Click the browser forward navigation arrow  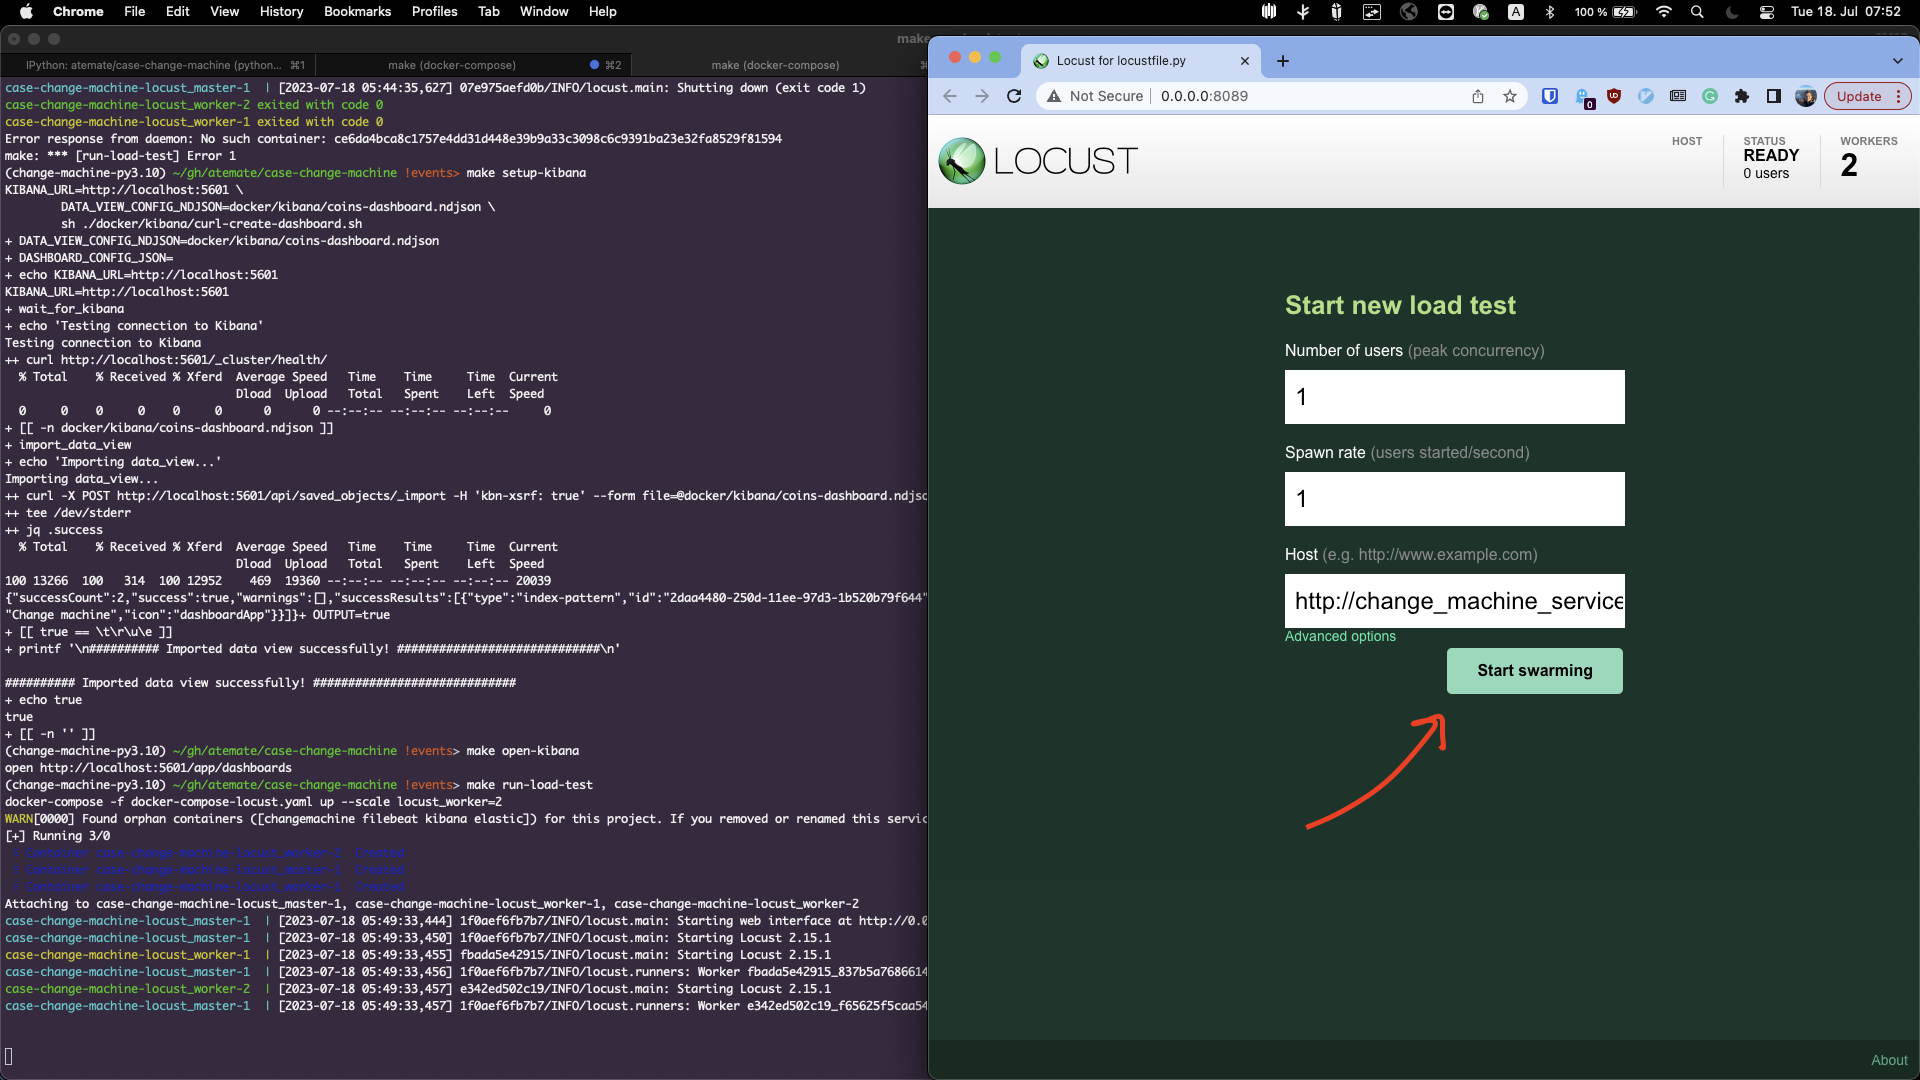tap(980, 95)
